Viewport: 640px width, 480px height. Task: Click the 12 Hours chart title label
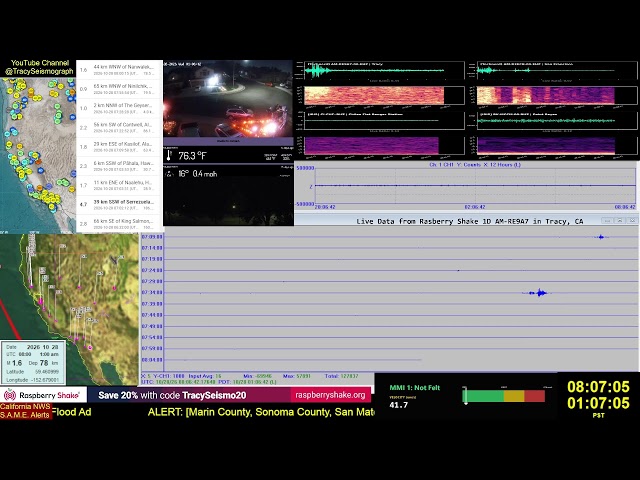pyautogui.click(x=475, y=164)
